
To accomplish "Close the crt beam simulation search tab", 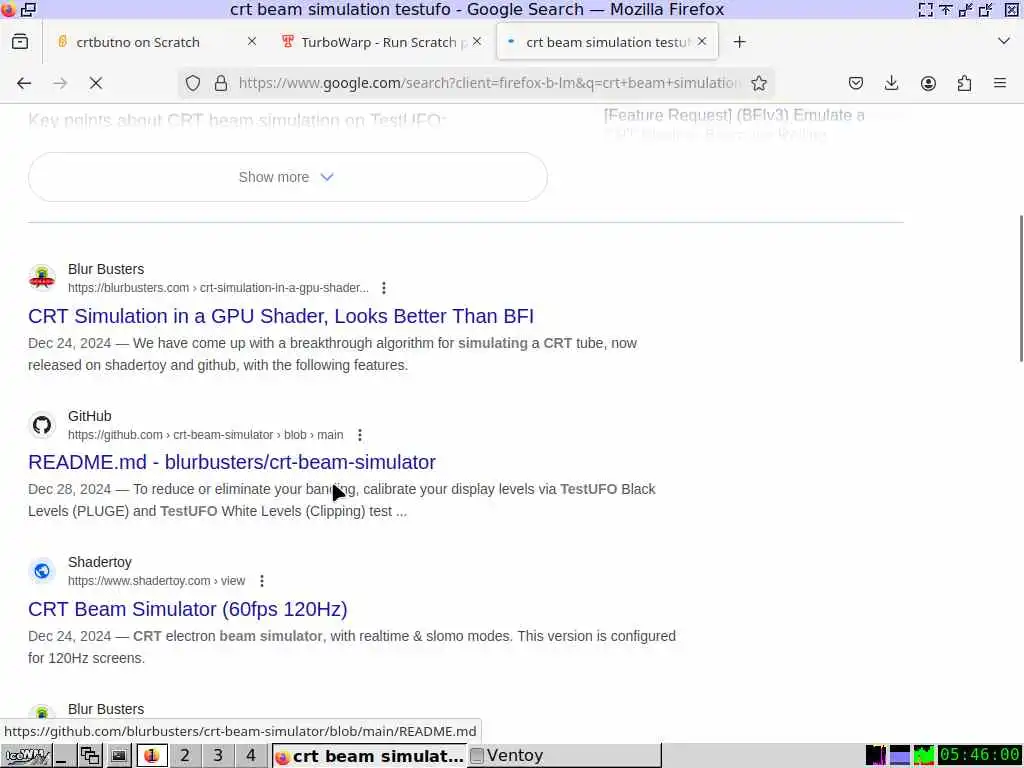I will [x=702, y=41].
